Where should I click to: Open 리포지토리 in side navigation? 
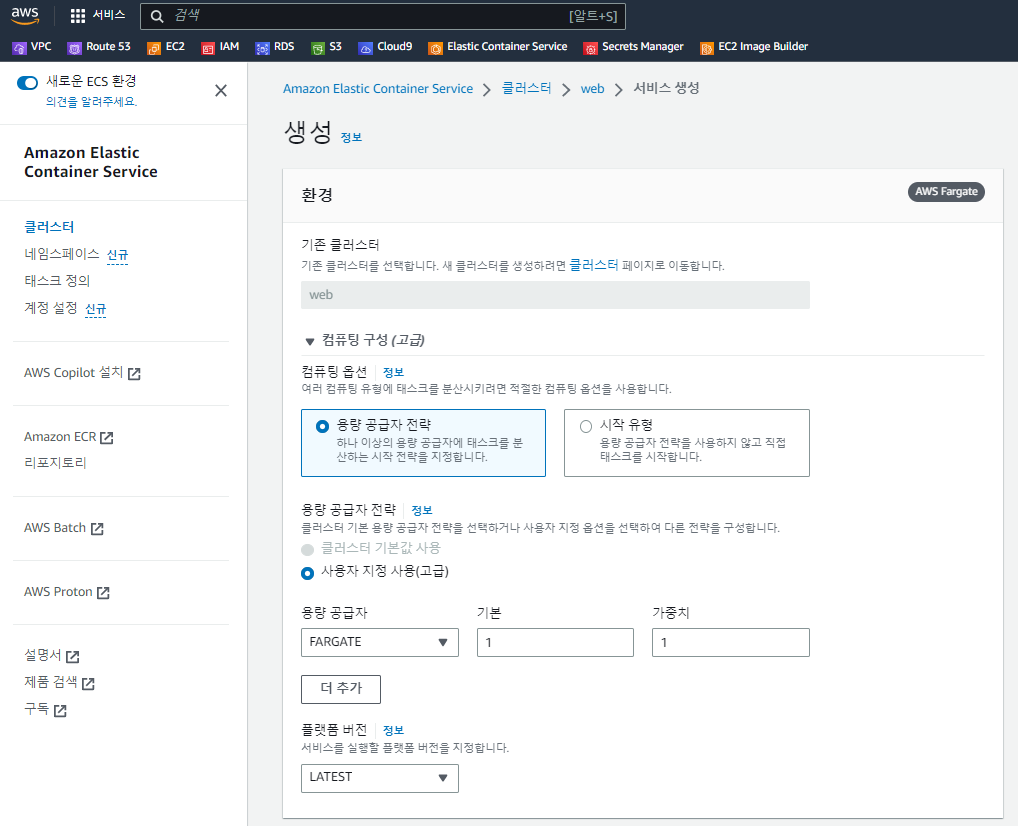pos(55,462)
